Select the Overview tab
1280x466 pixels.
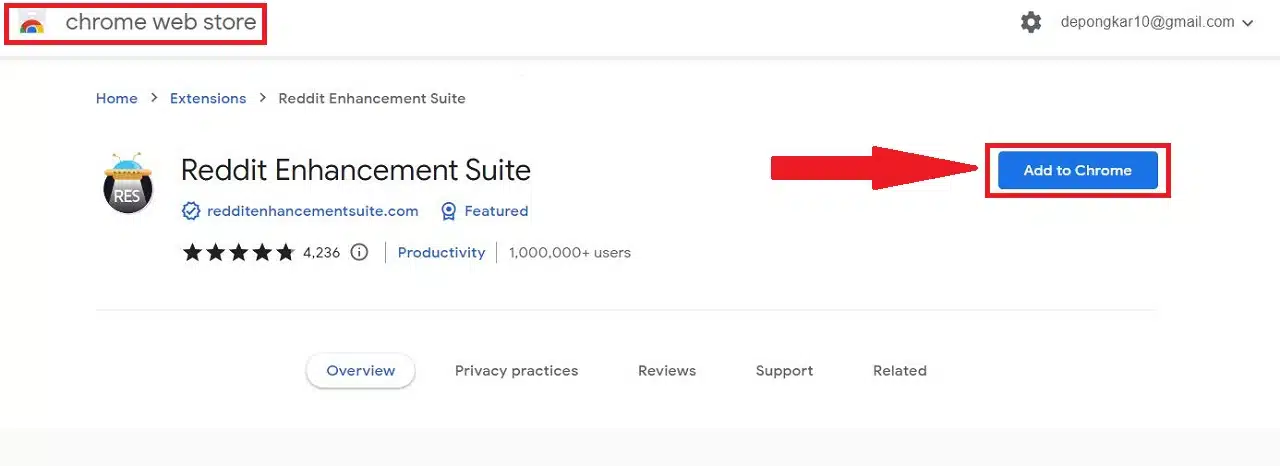[361, 371]
